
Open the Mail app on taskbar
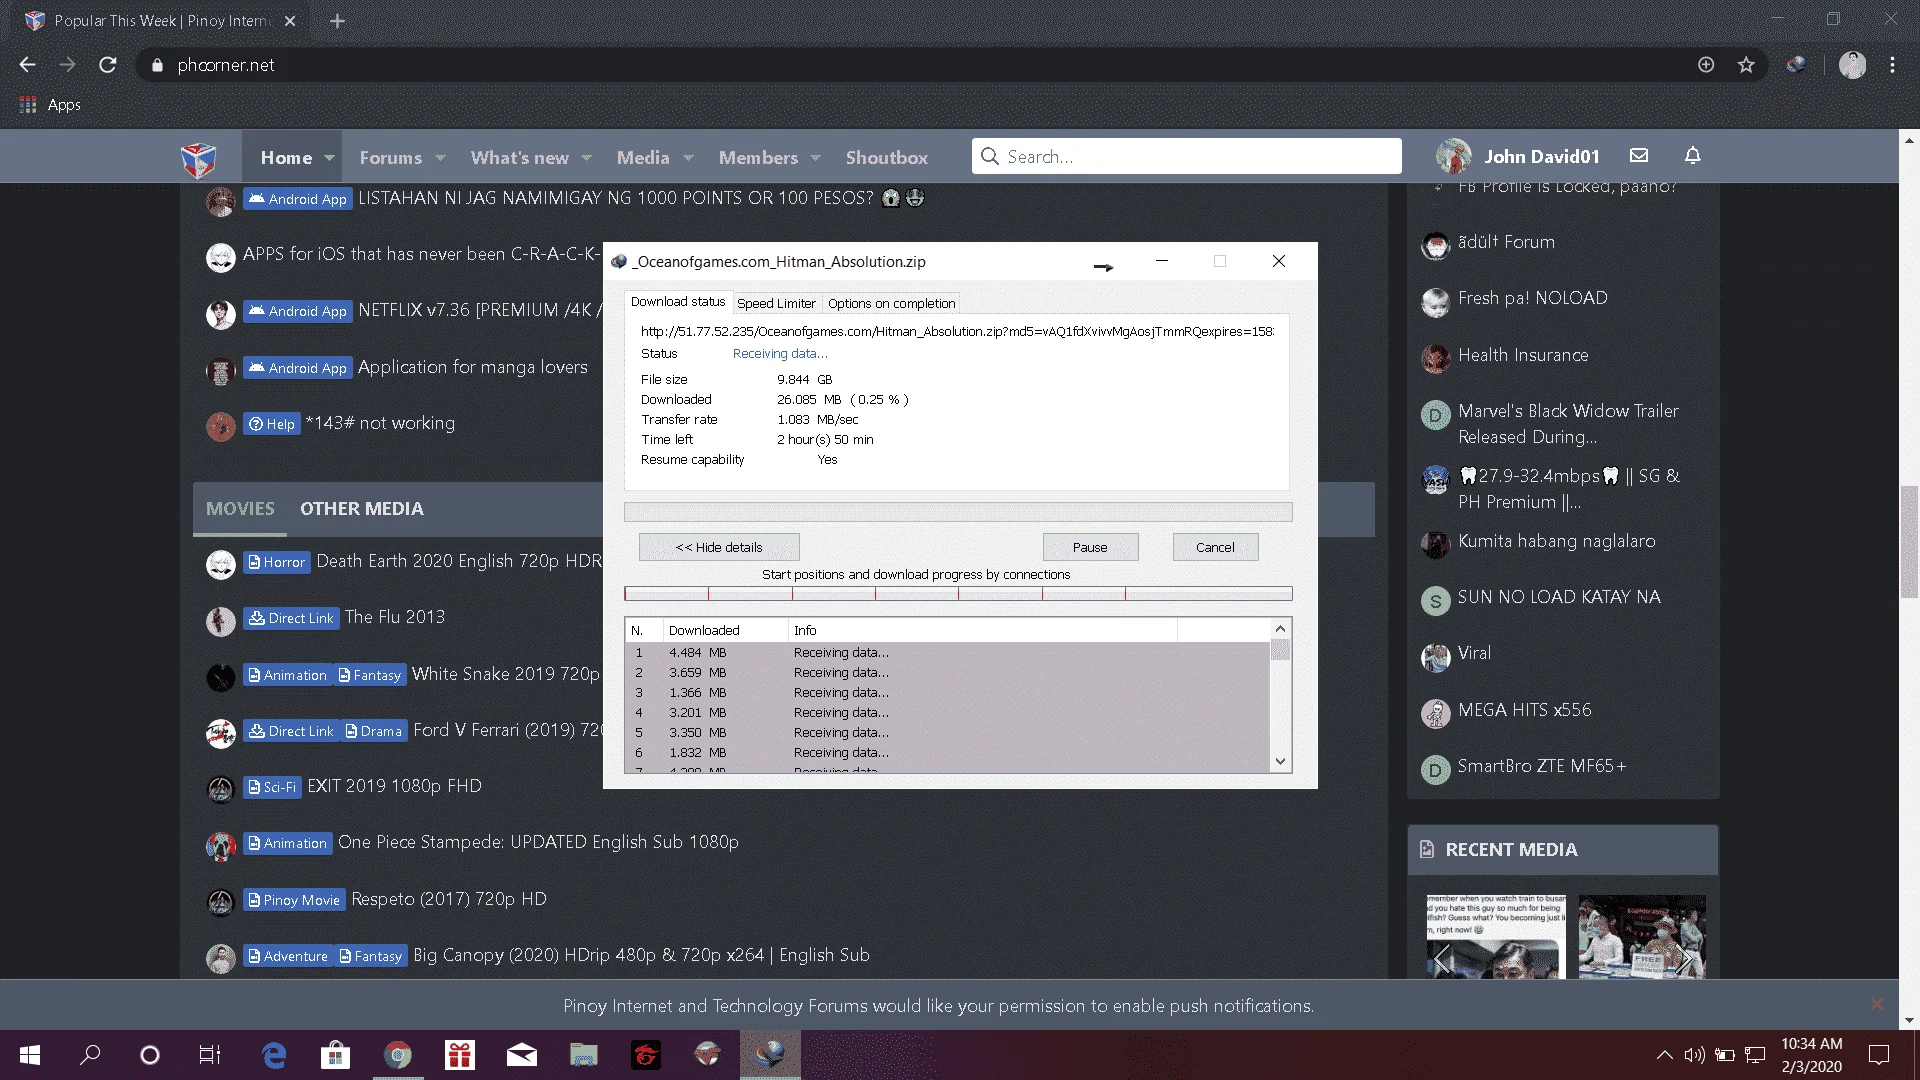click(x=522, y=1055)
